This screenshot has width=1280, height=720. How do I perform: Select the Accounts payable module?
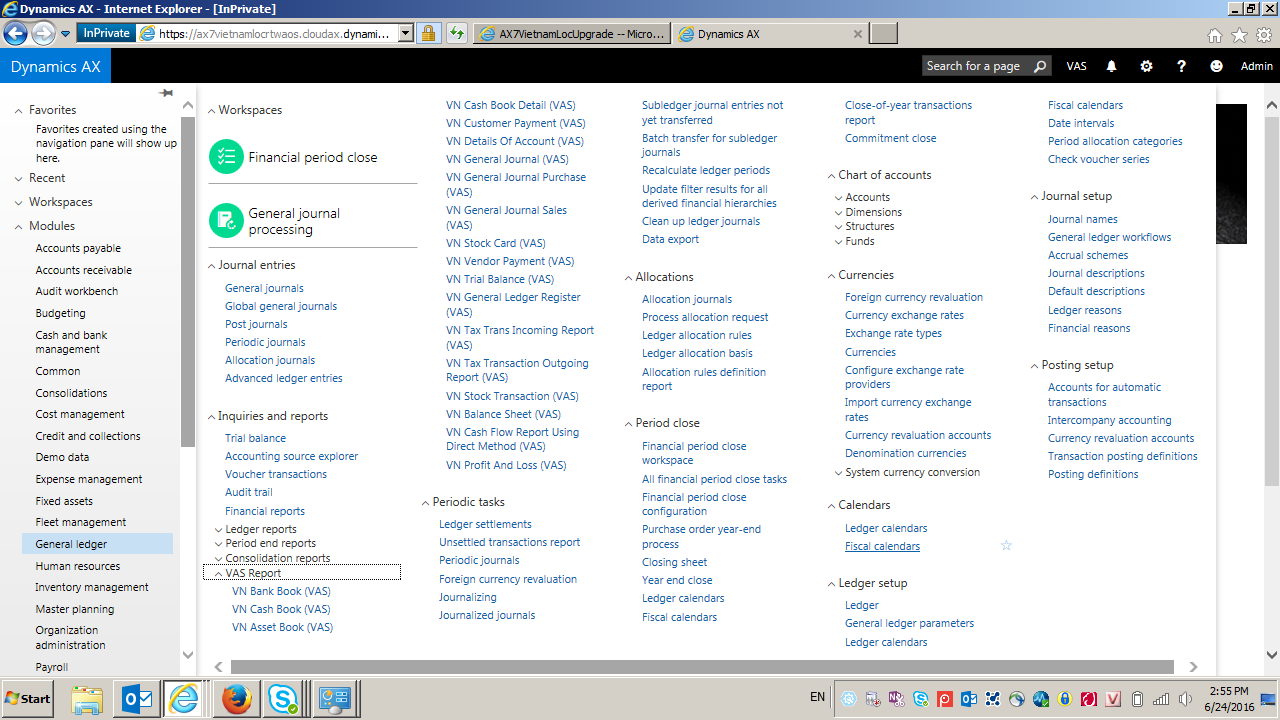tap(78, 248)
